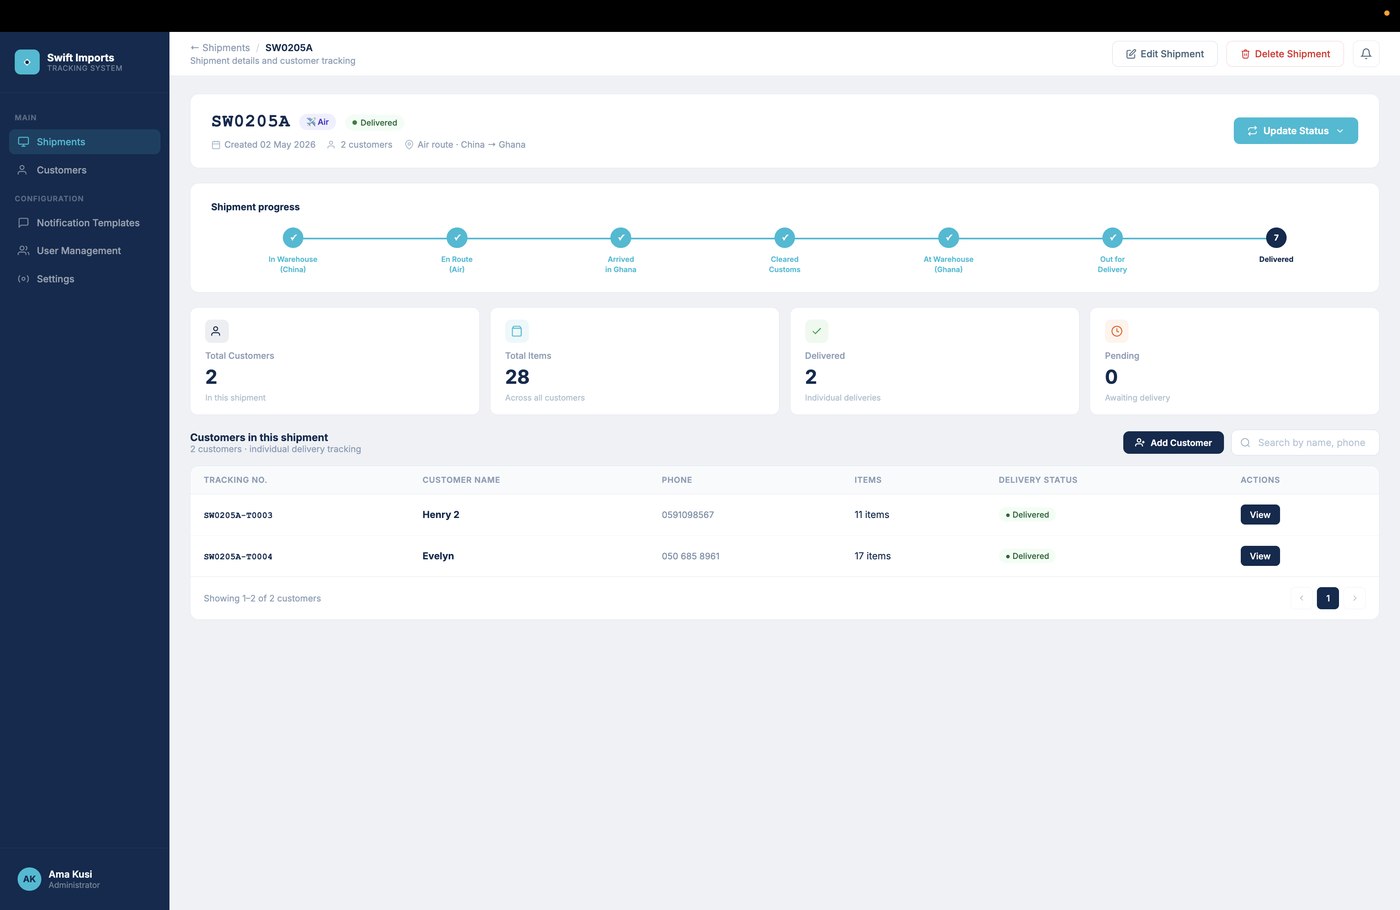Viewport: 1400px width, 910px height.
Task: Click the Ama Kusi Administrator profile
Action: 84,879
